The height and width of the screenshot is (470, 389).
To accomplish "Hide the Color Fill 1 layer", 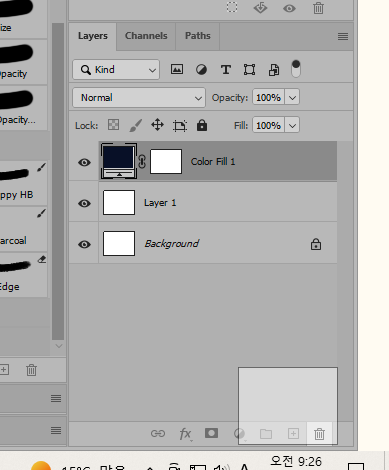I will [x=84, y=162].
